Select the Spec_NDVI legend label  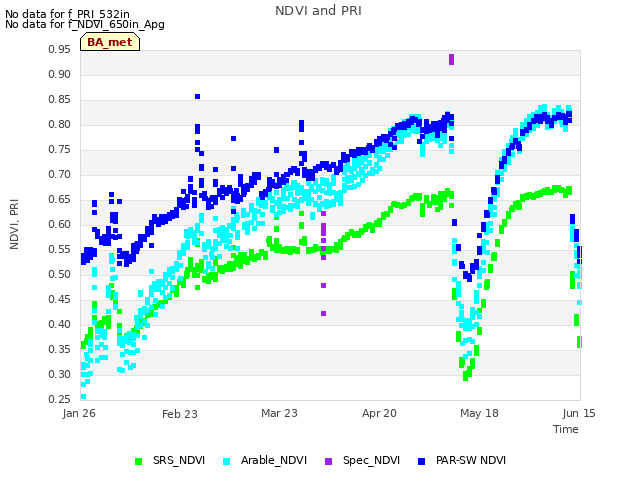coord(371,460)
